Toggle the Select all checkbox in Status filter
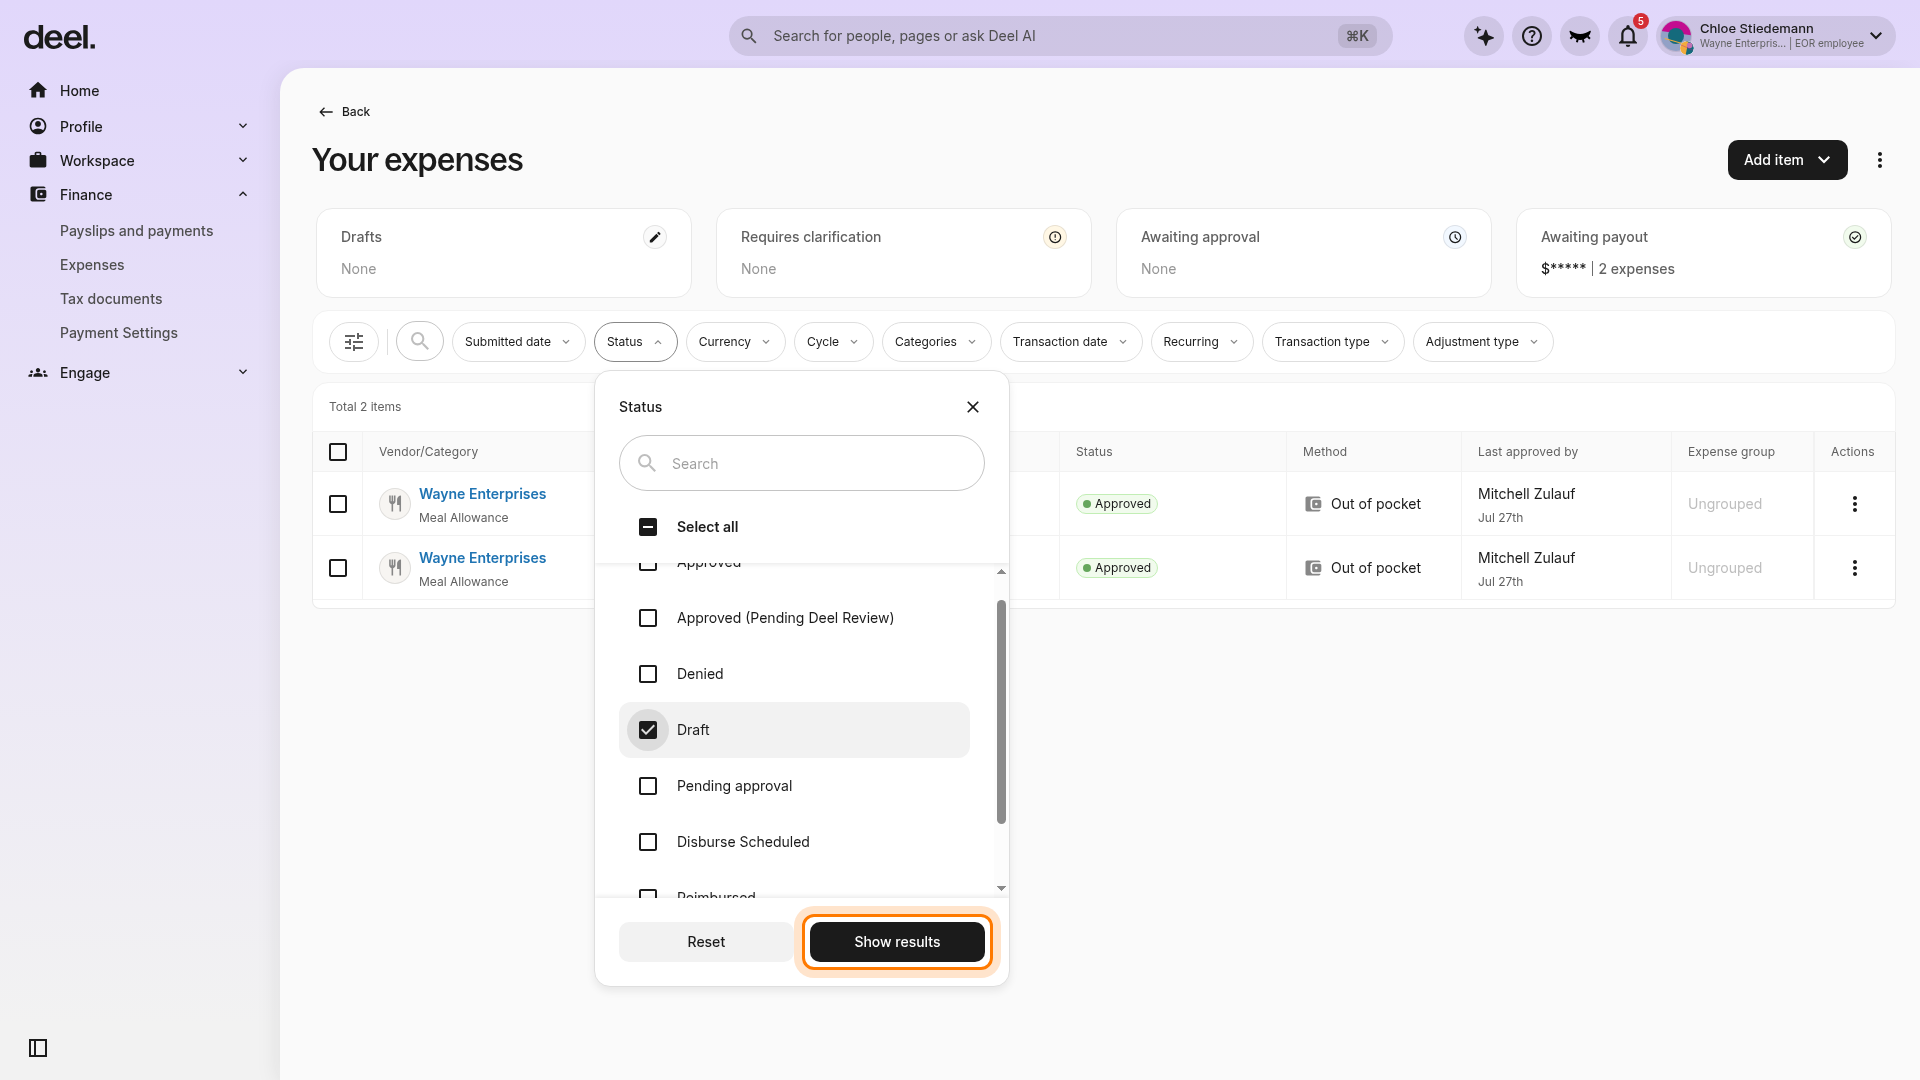The height and width of the screenshot is (1080, 1920). pyautogui.click(x=648, y=527)
